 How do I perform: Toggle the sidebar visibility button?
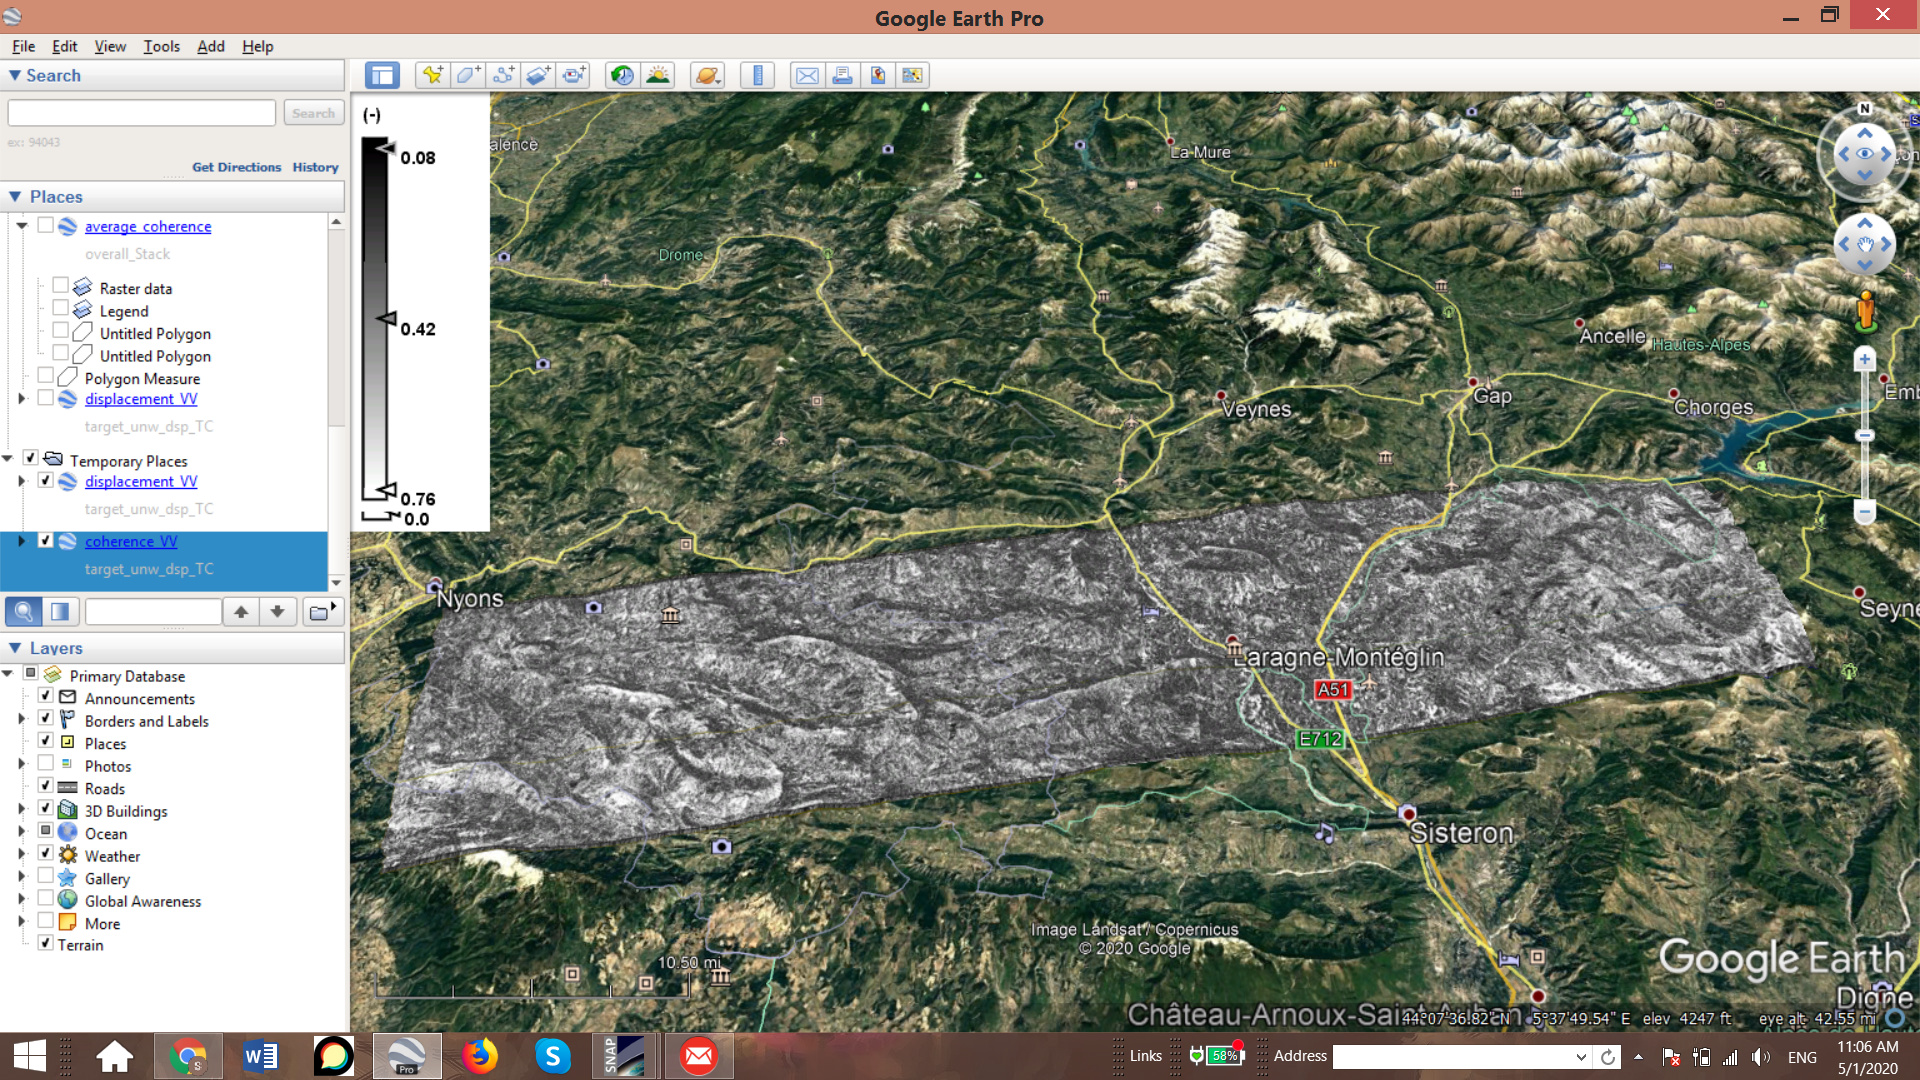pyautogui.click(x=382, y=75)
